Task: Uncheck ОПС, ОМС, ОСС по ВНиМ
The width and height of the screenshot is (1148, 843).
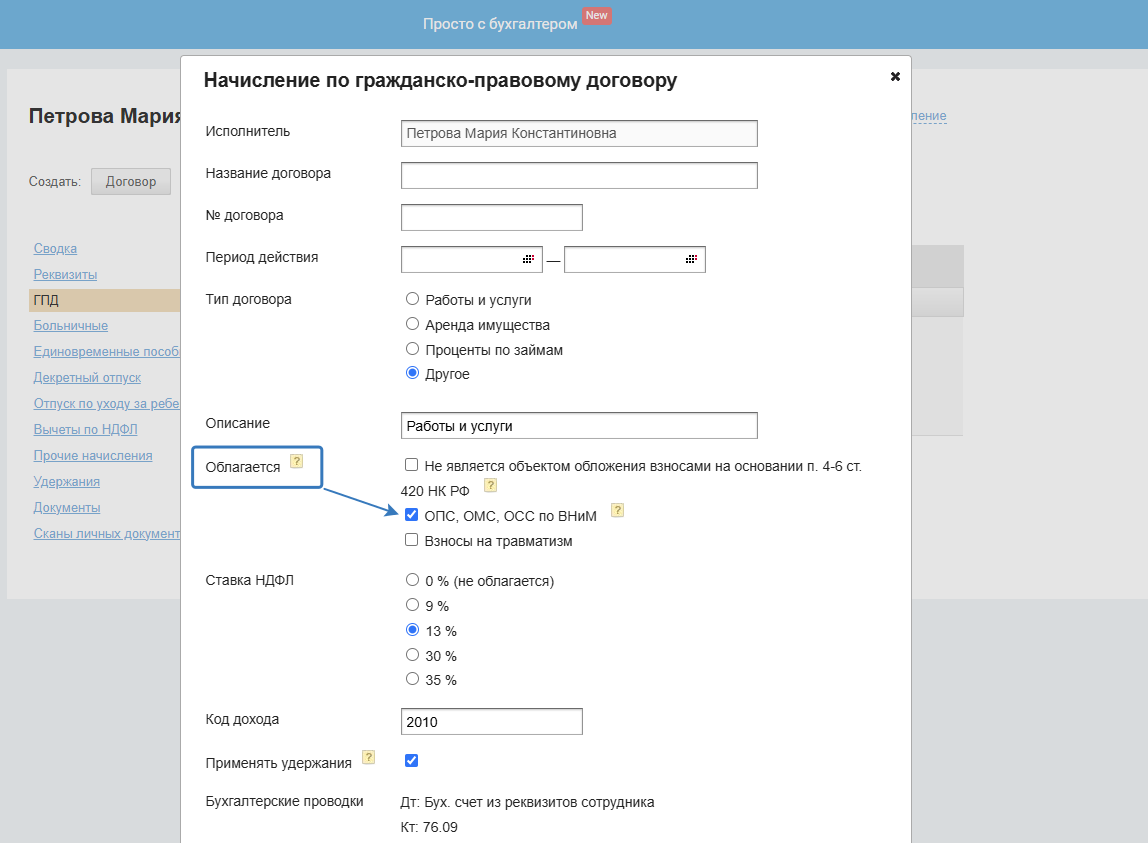Action: pyautogui.click(x=412, y=515)
